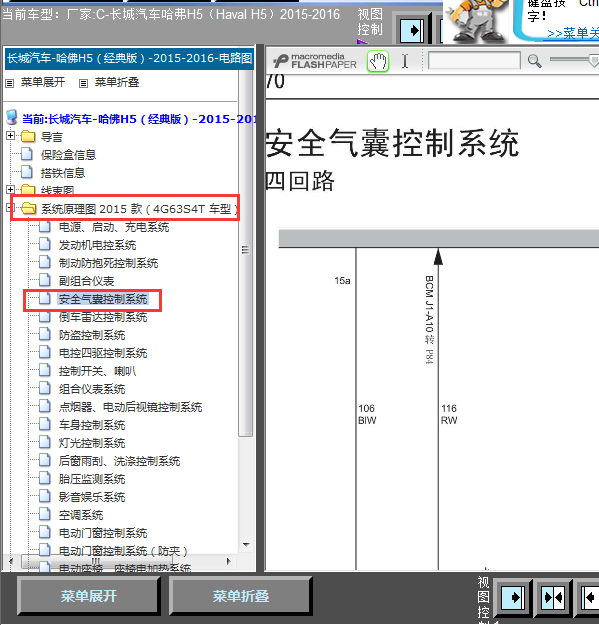The image size is (599, 625).
Task: Open 组合仪表系统 diagram
Action: point(92,389)
